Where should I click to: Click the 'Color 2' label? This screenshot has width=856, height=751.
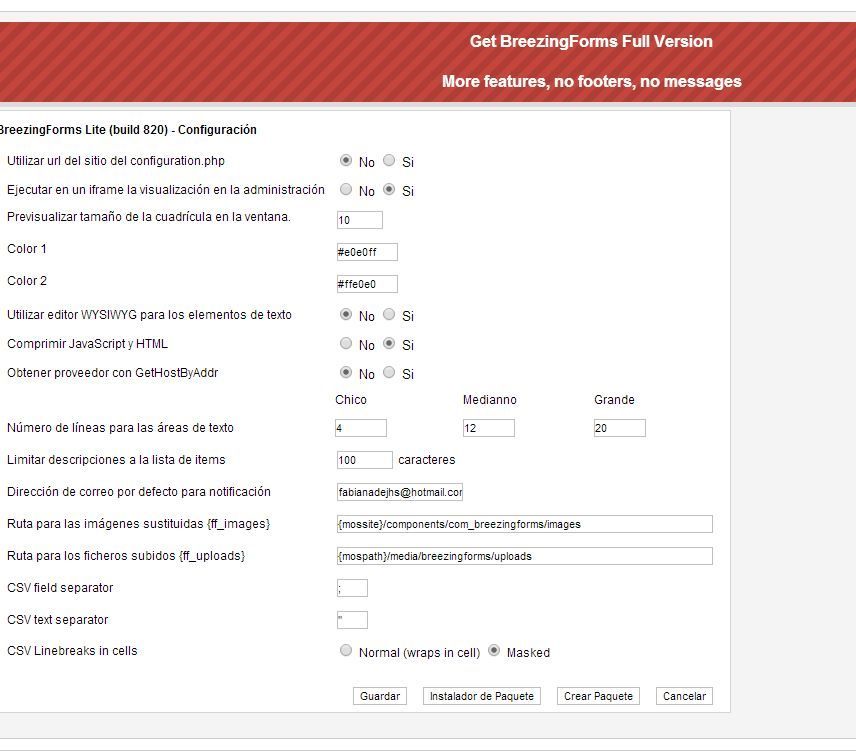pyautogui.click(x=27, y=281)
